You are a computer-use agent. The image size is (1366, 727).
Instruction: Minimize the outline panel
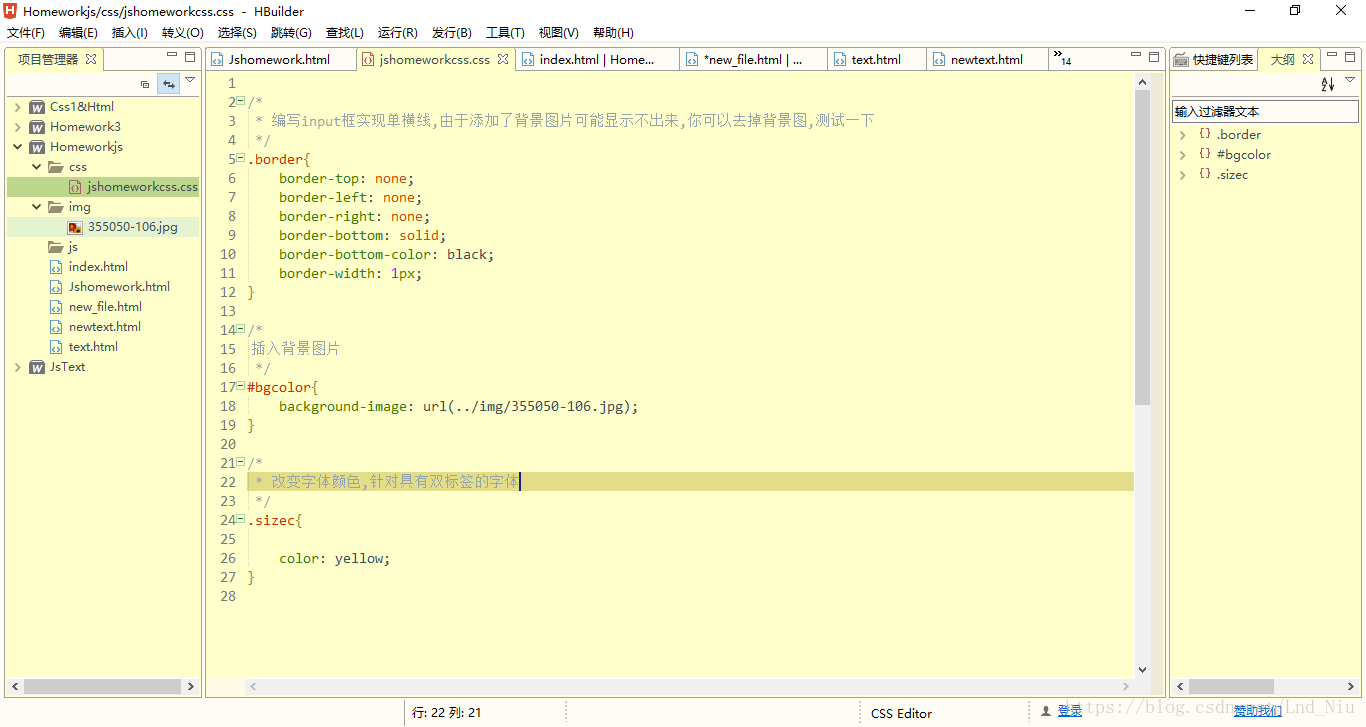pyautogui.click(x=1331, y=57)
